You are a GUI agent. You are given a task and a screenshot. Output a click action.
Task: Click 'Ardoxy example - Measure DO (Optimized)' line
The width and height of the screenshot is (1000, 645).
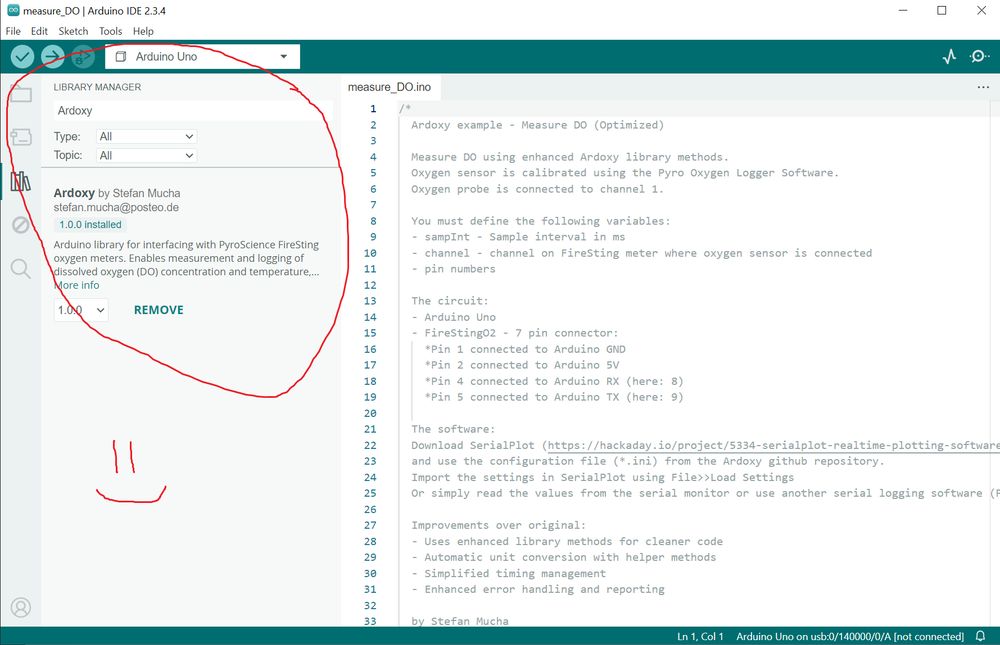tap(538, 125)
